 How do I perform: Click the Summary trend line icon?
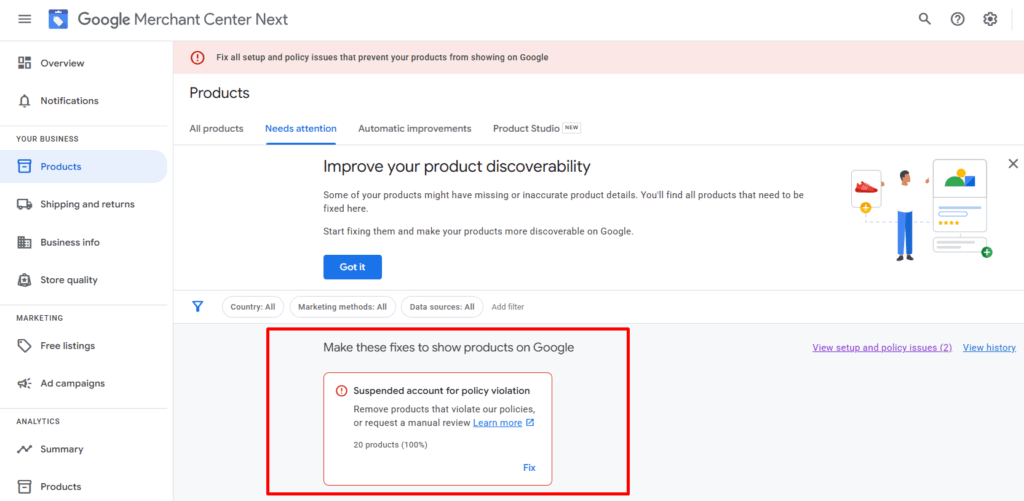click(x=25, y=449)
